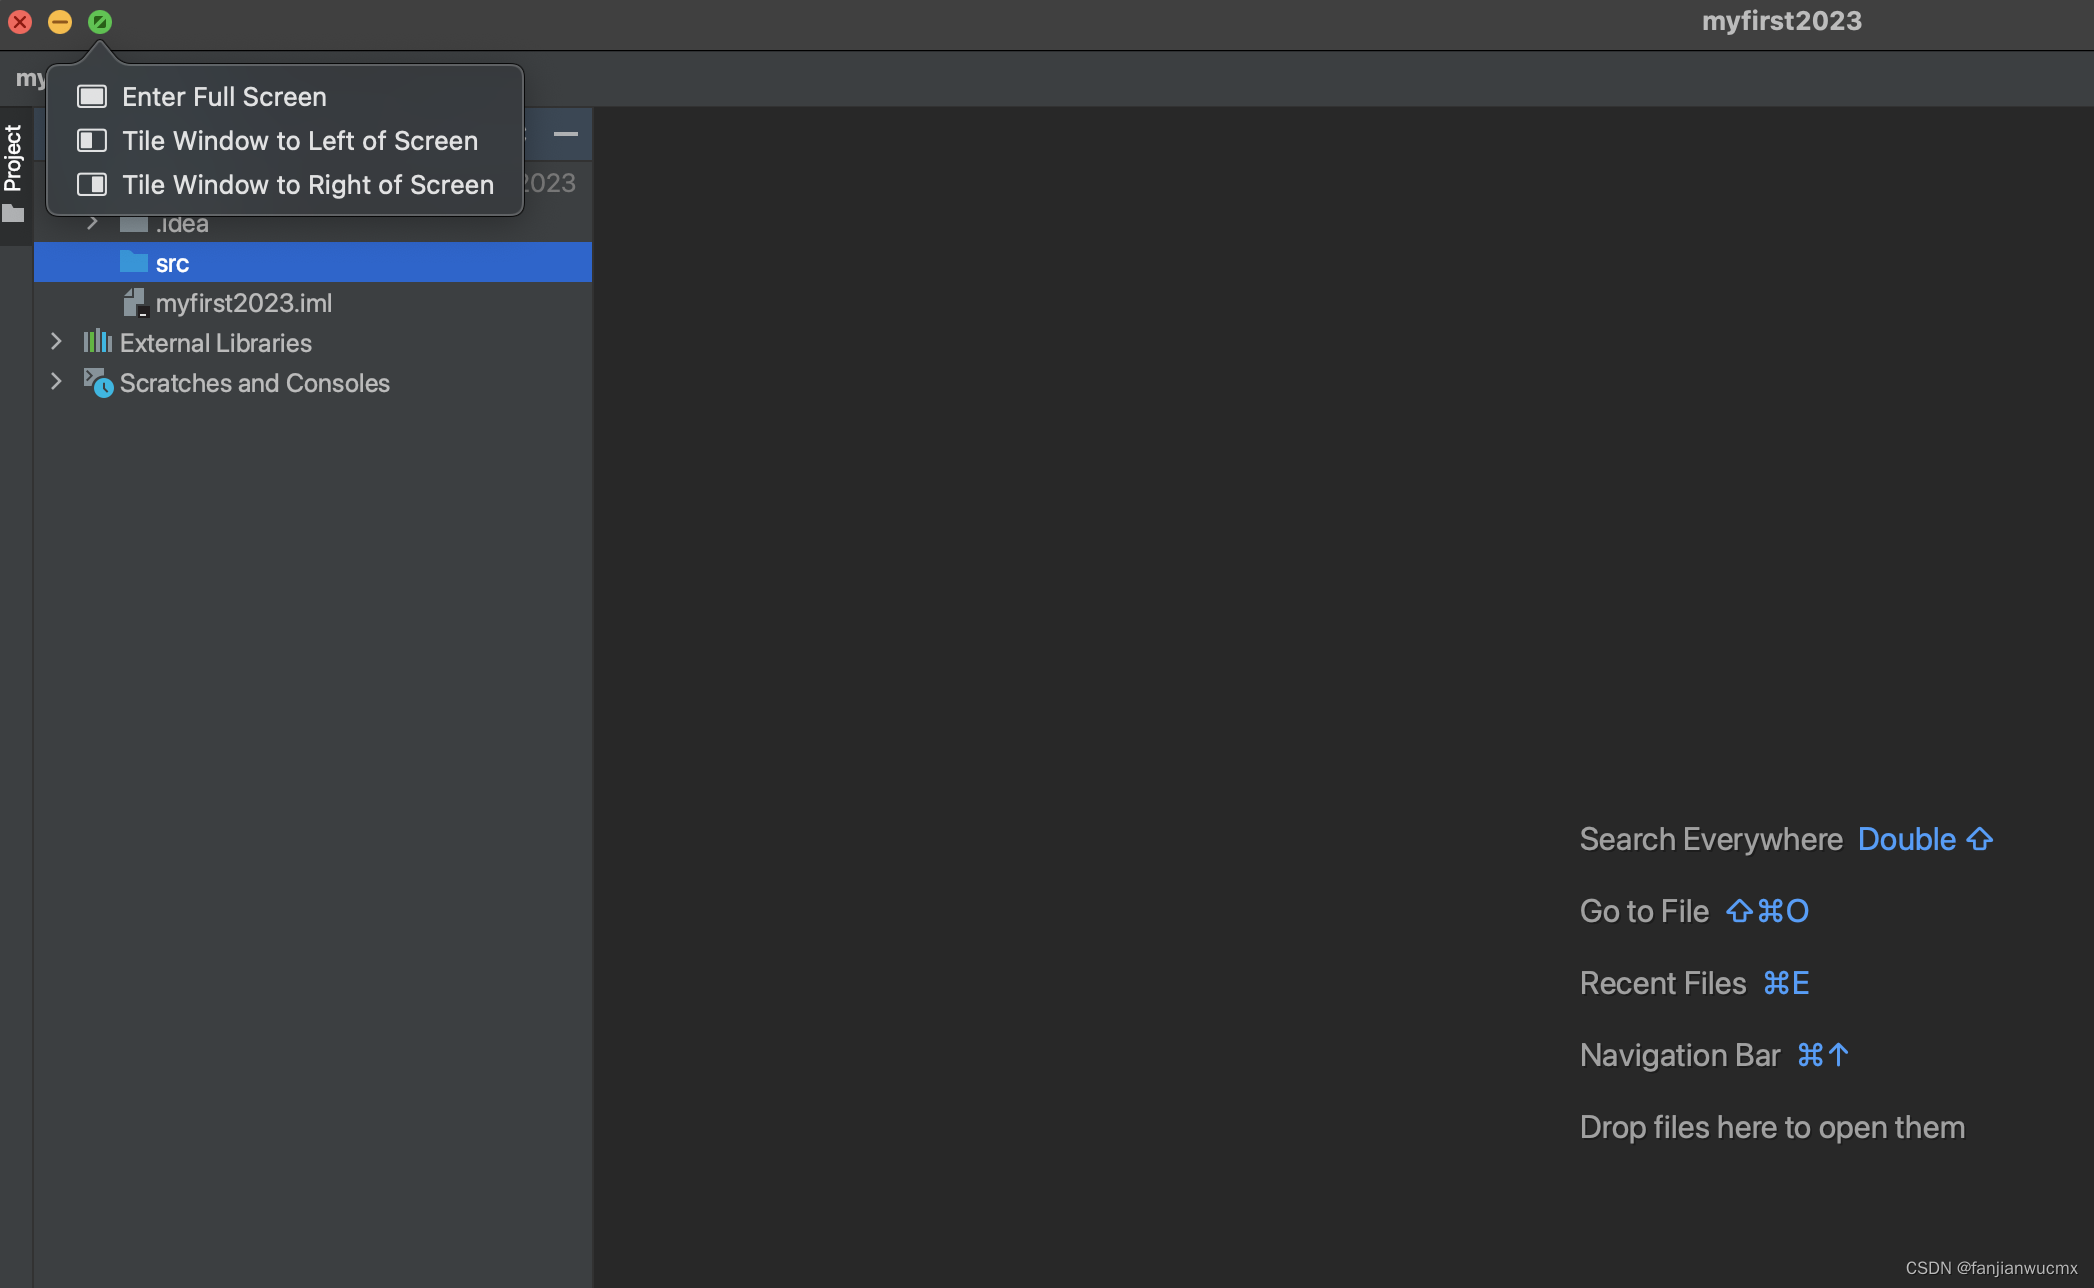This screenshot has width=2094, height=1288.
Task: Choose Tile Window to Right of Screen
Action: (x=308, y=185)
